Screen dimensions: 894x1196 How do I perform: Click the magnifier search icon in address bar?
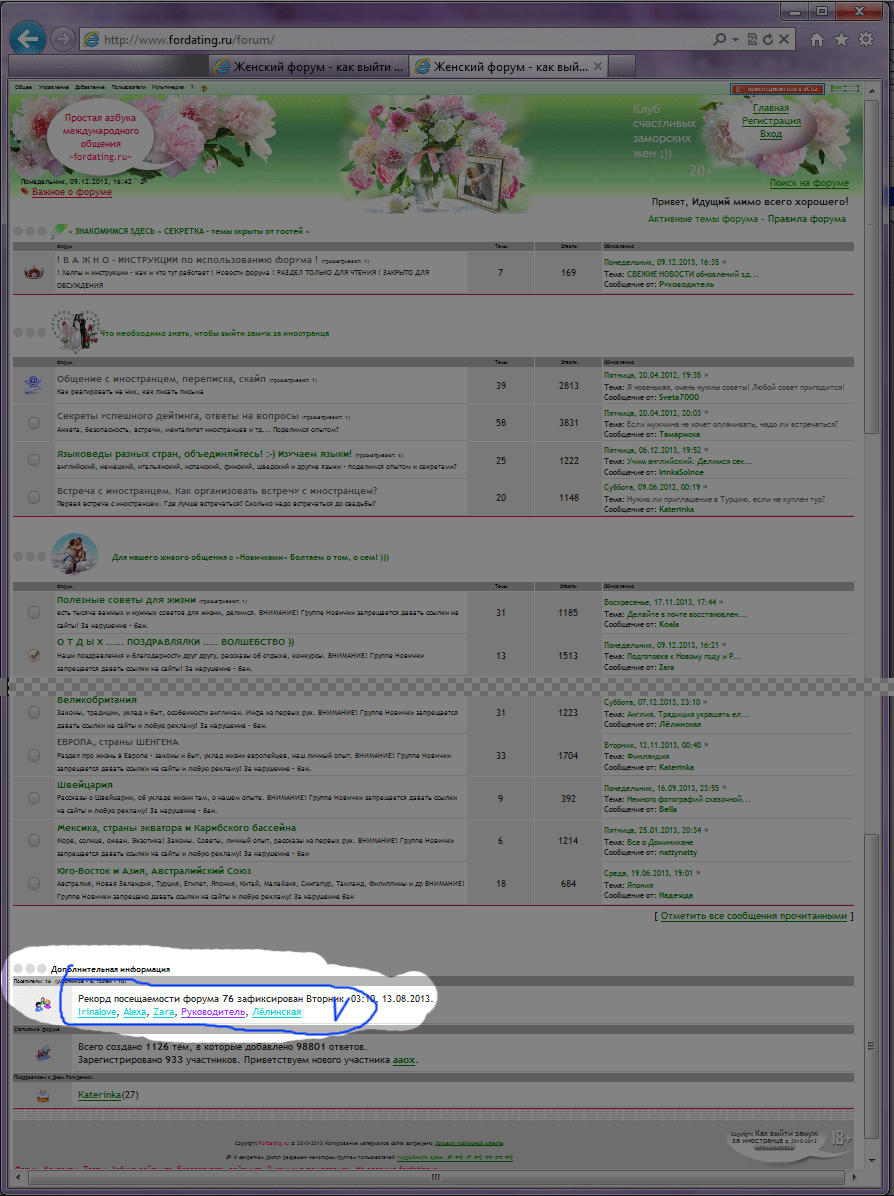coord(719,39)
